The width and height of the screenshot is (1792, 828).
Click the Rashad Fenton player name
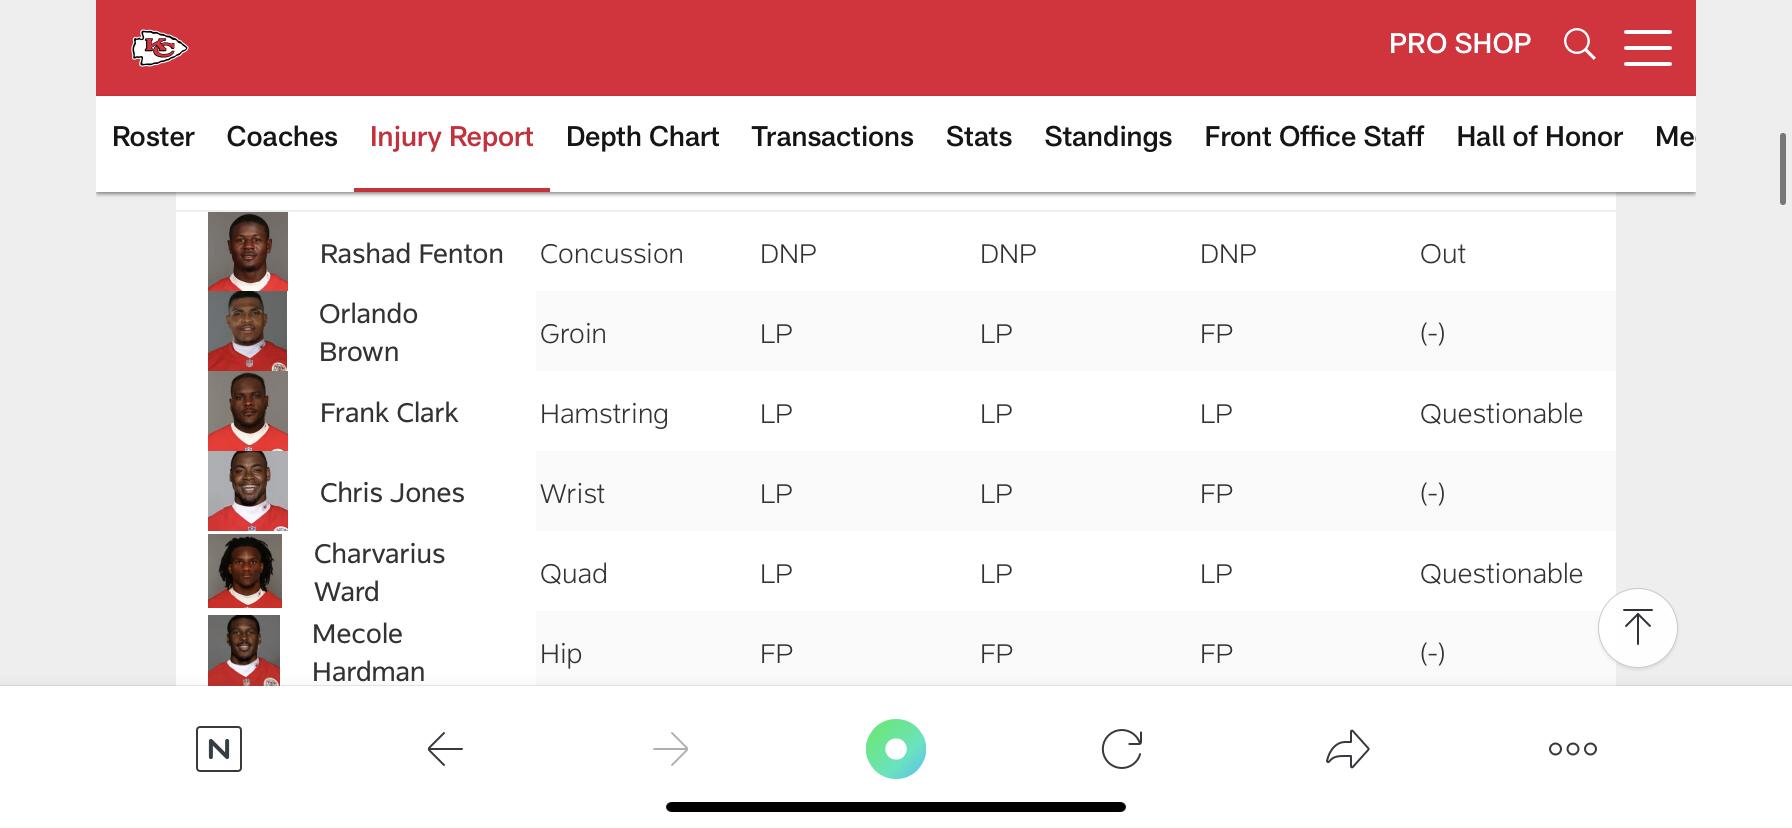411,254
